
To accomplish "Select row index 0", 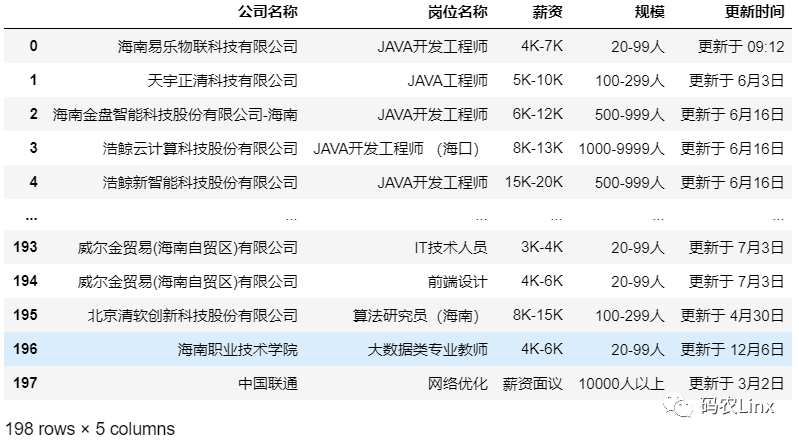I will pyautogui.click(x=33, y=46).
